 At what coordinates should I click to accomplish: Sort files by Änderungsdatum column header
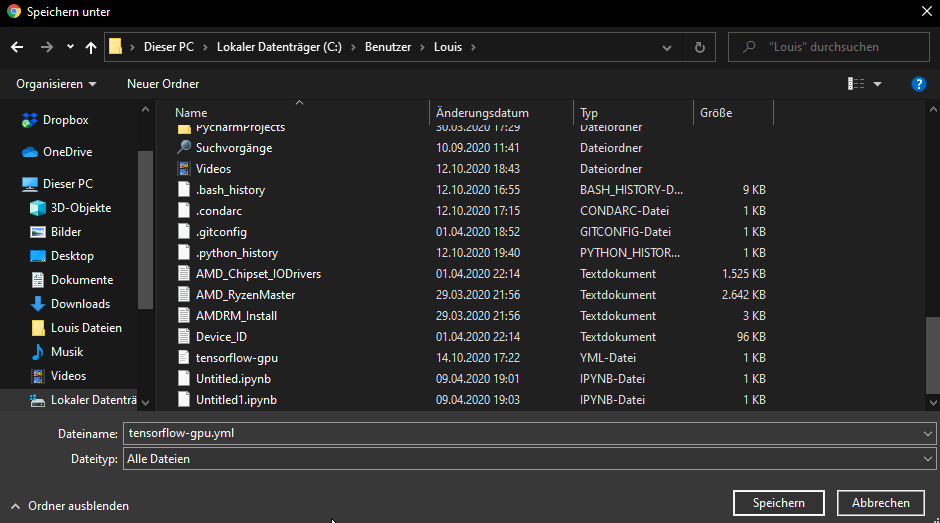click(x=483, y=113)
